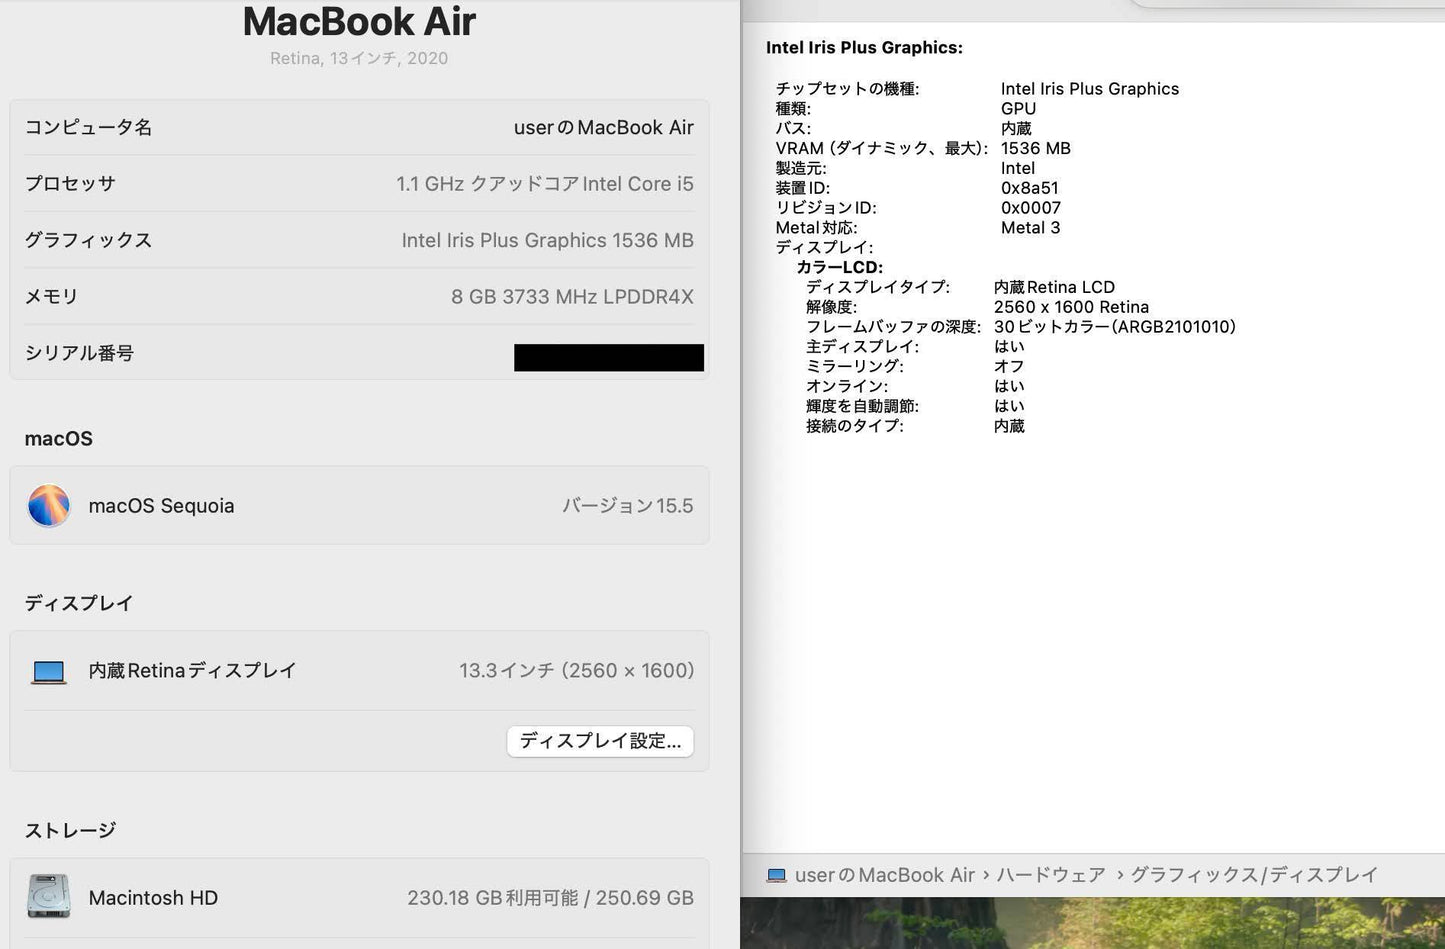This screenshot has height=949, width=1445.
Task: Click the コンピュータ名 row value
Action: (603, 127)
